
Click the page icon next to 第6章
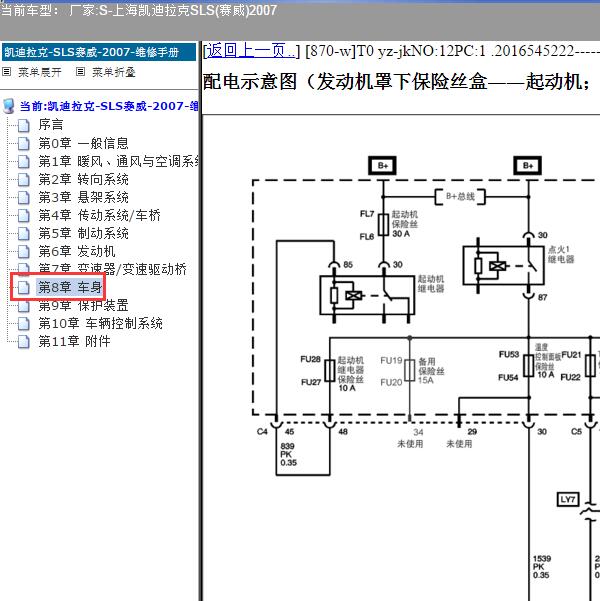click(x=24, y=252)
